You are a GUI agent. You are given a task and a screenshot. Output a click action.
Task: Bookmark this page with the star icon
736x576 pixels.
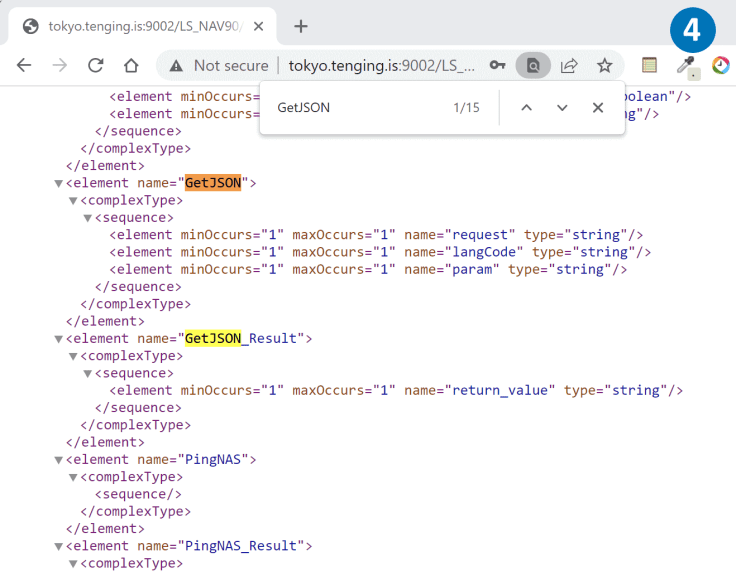pos(604,65)
